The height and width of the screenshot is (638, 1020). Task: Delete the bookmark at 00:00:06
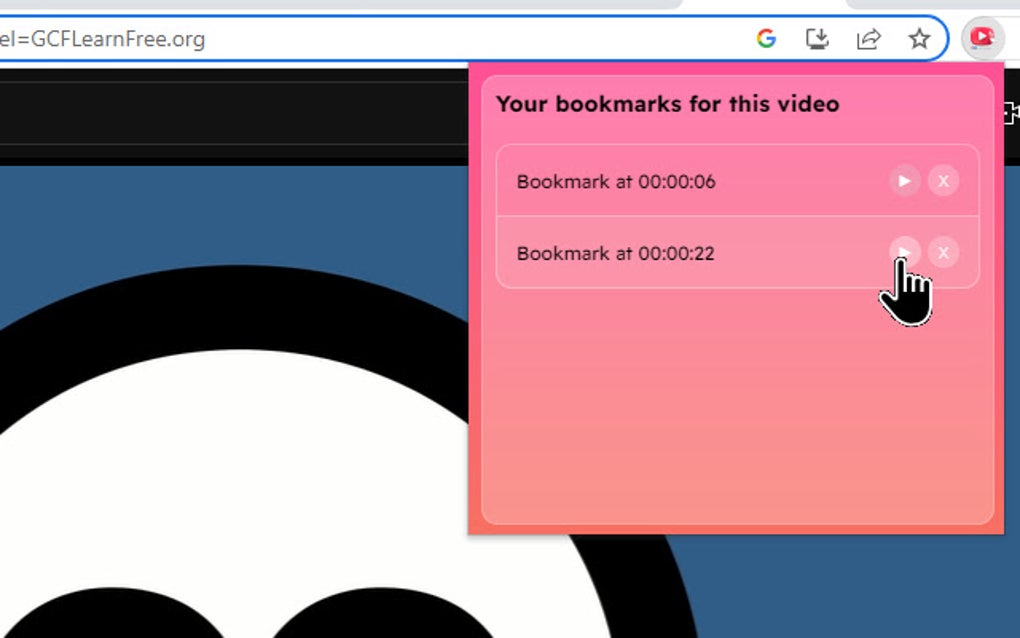(943, 181)
